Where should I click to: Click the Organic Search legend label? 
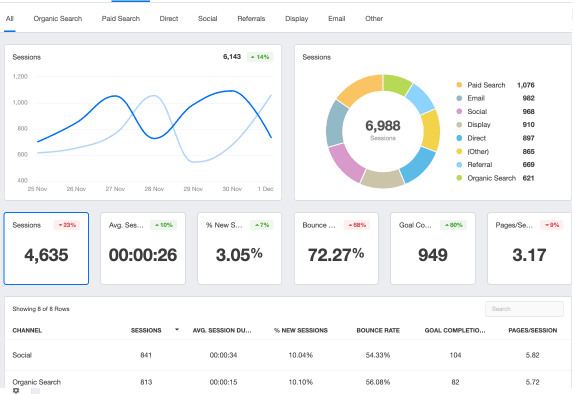click(x=492, y=178)
